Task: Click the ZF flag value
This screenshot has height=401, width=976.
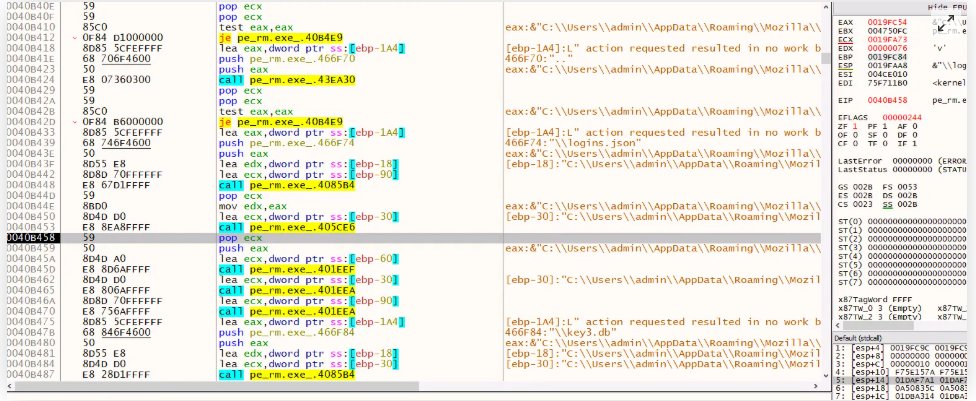Action: point(854,126)
